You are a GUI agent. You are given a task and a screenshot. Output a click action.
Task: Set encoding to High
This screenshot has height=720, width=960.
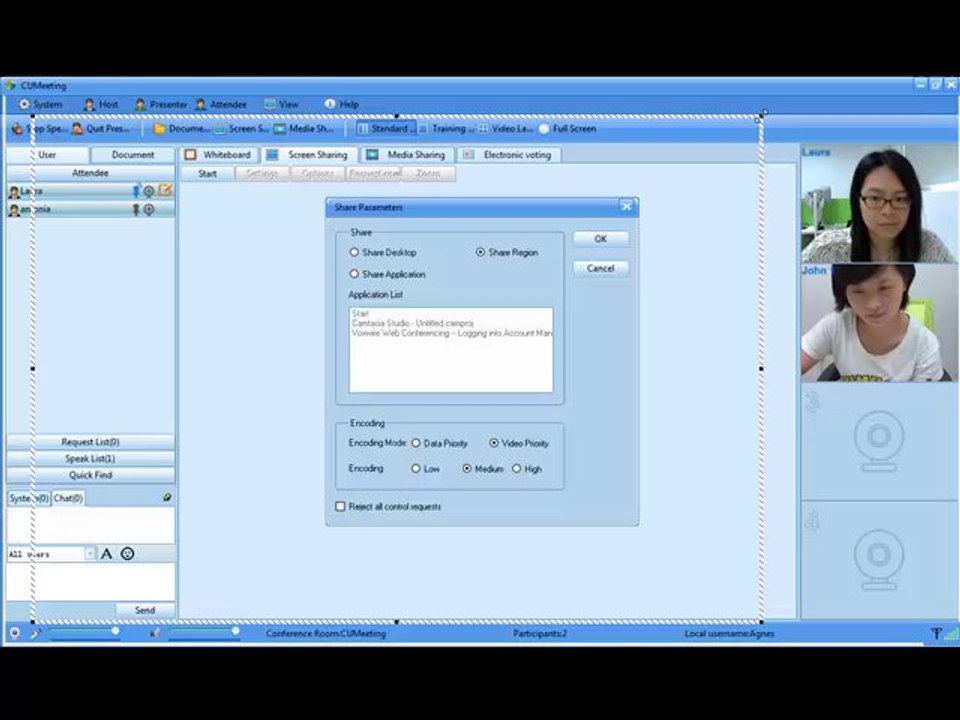517,469
